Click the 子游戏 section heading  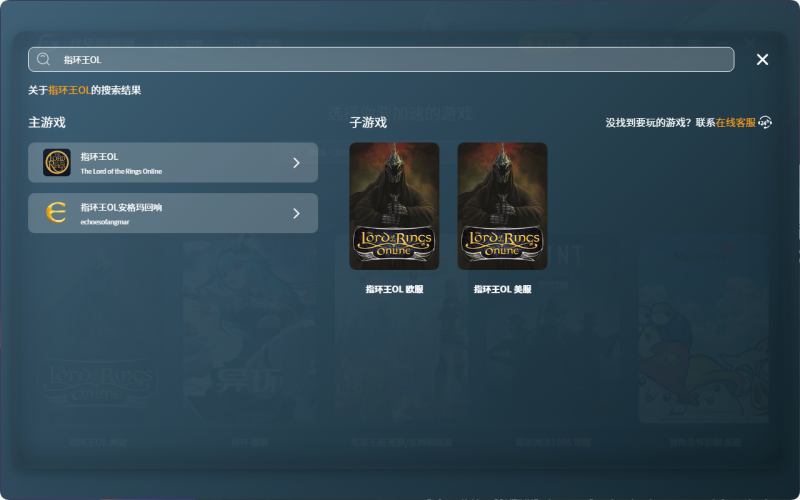point(368,122)
